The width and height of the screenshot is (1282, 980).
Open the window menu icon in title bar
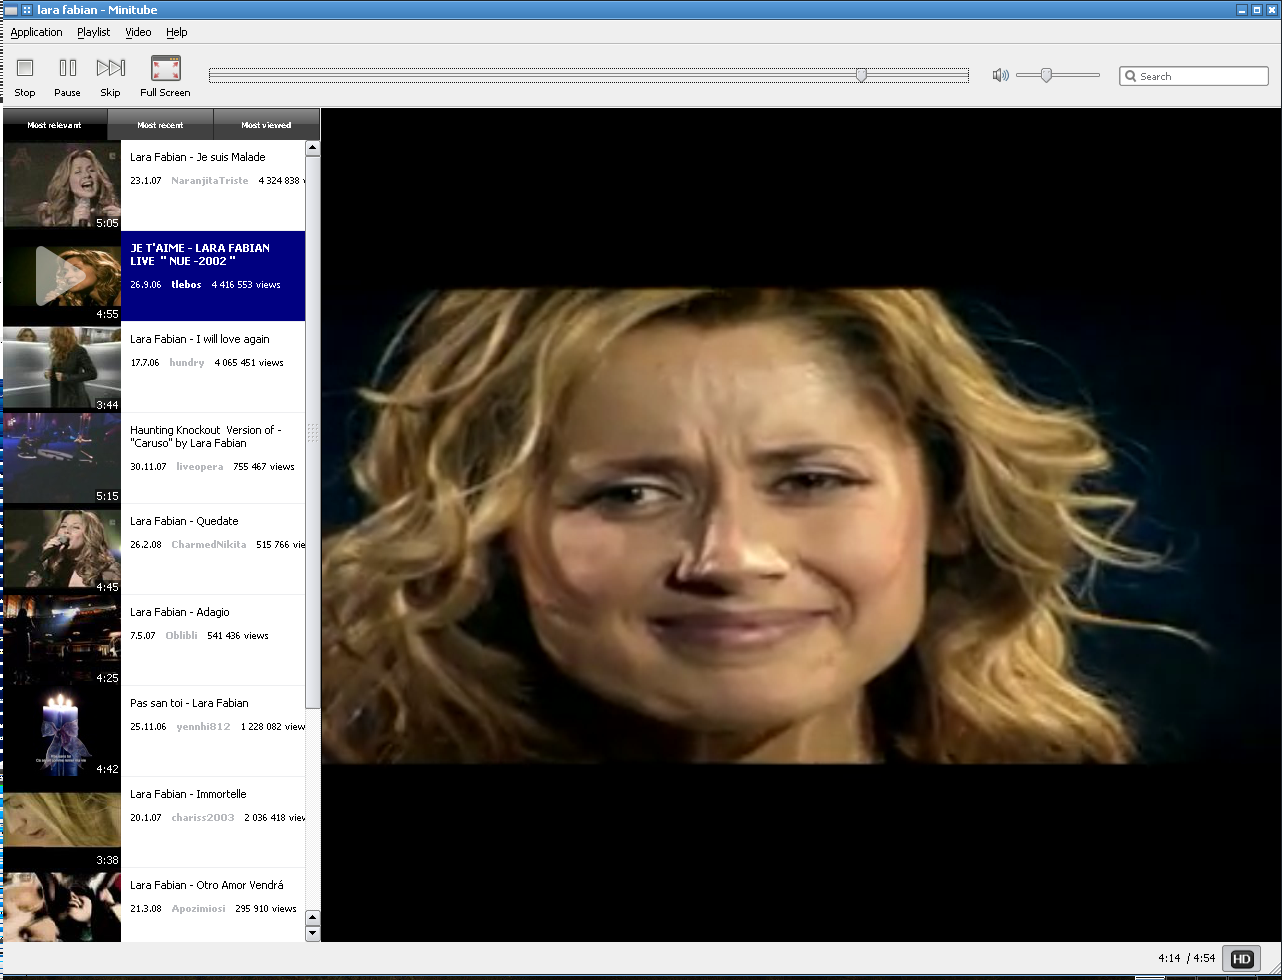tap(10, 9)
